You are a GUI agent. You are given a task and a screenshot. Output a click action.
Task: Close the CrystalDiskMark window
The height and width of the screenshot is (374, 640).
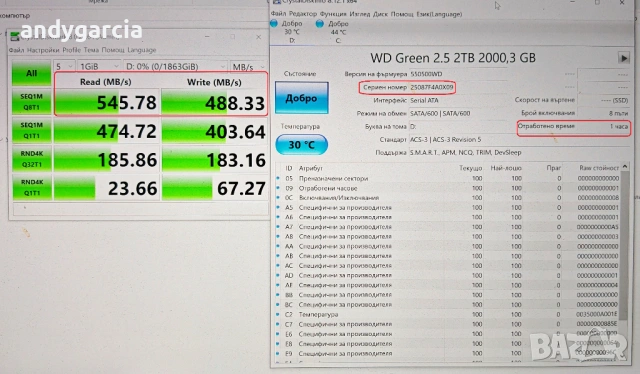(x=258, y=37)
